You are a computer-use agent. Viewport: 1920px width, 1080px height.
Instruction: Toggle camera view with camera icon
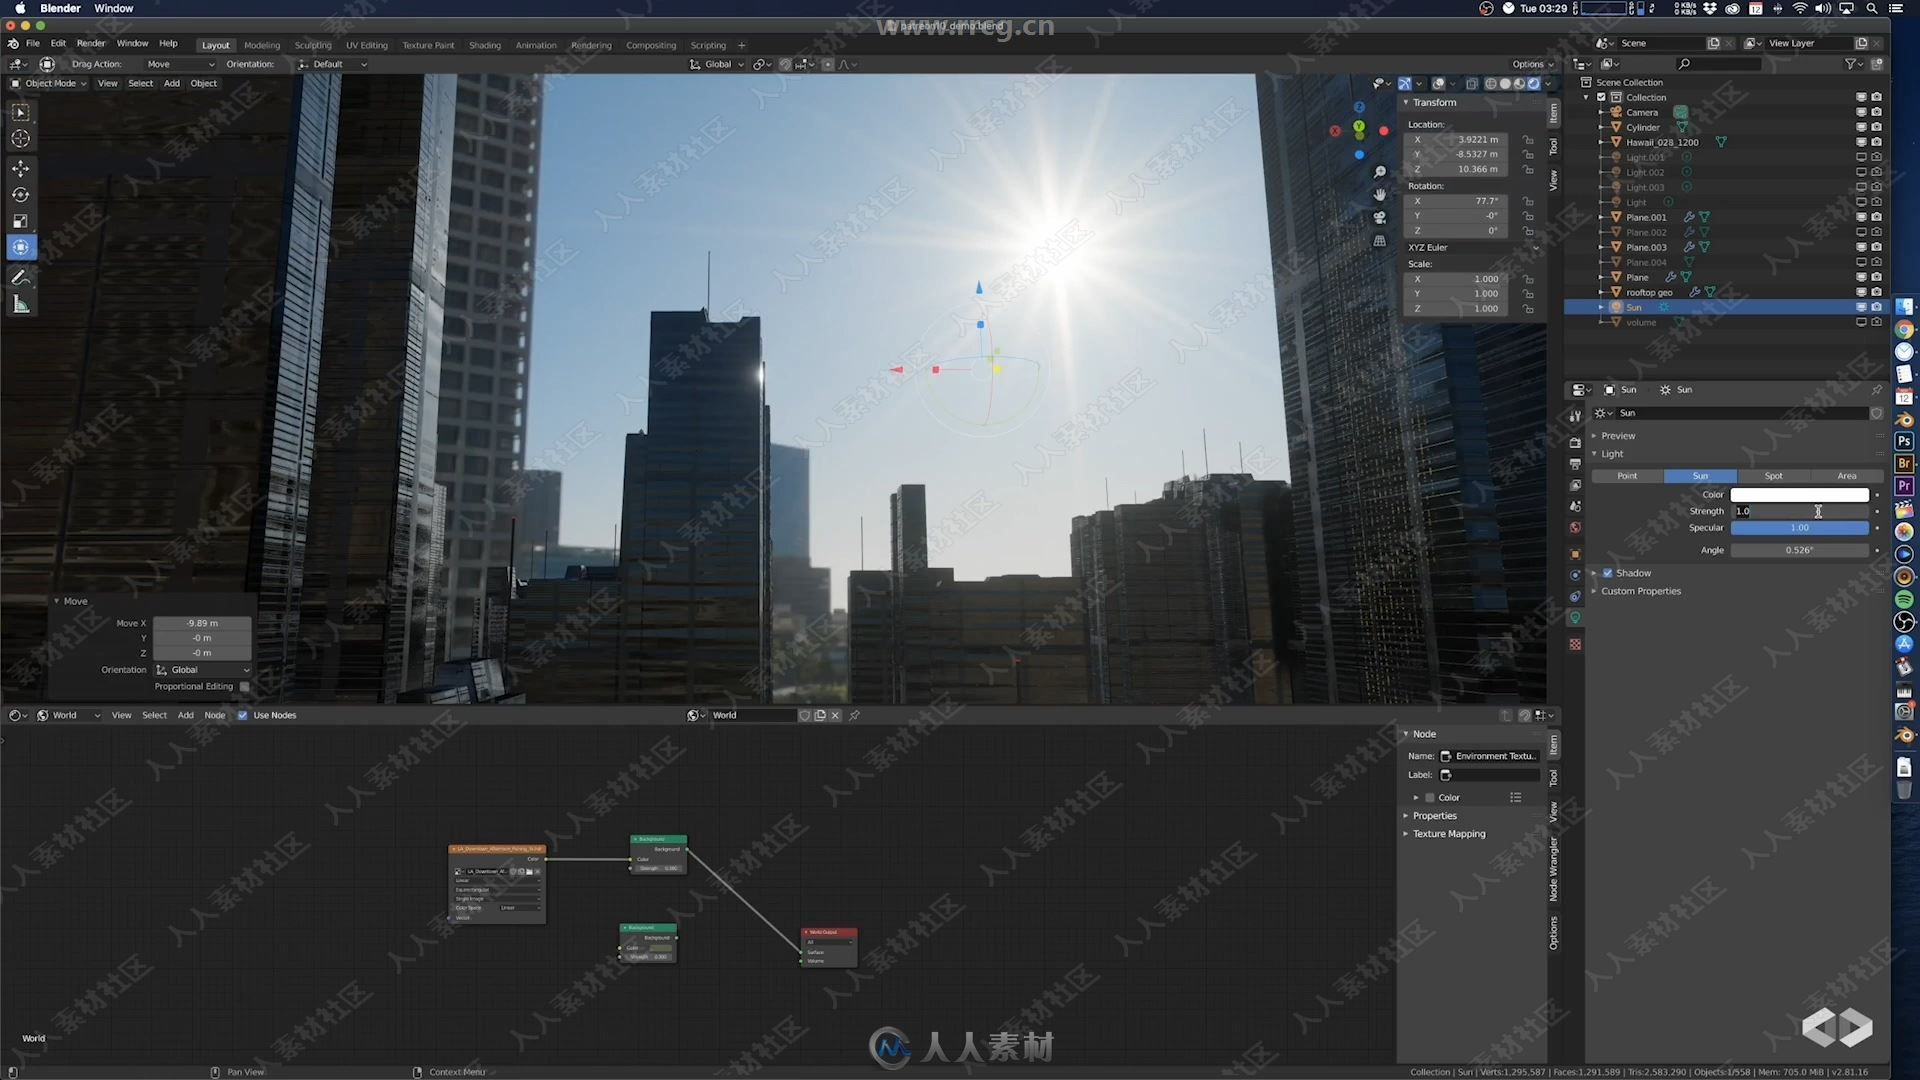(1380, 218)
